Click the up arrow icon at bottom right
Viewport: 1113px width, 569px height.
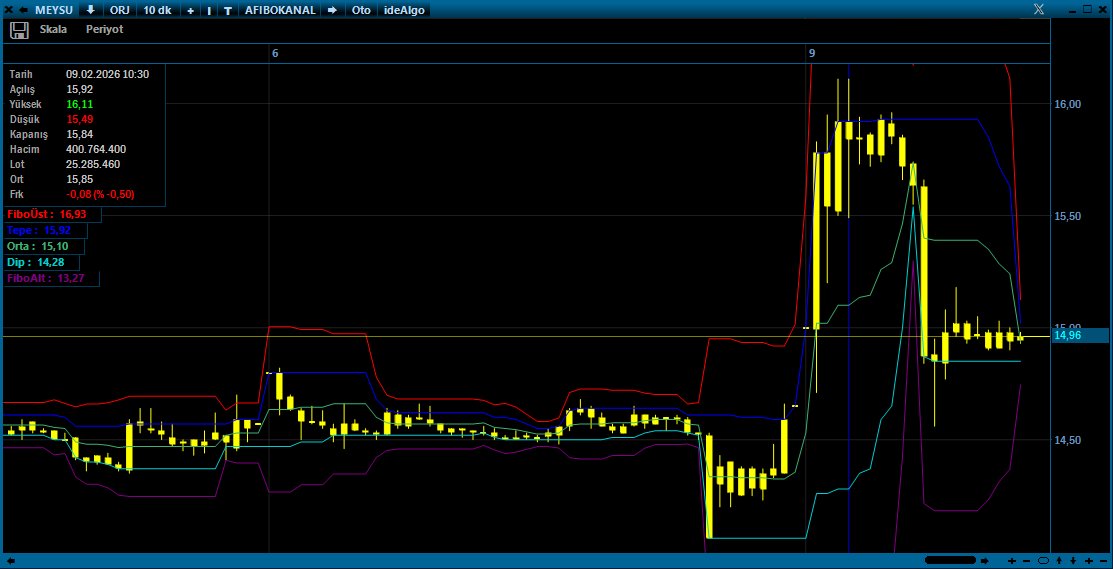click(1059, 560)
